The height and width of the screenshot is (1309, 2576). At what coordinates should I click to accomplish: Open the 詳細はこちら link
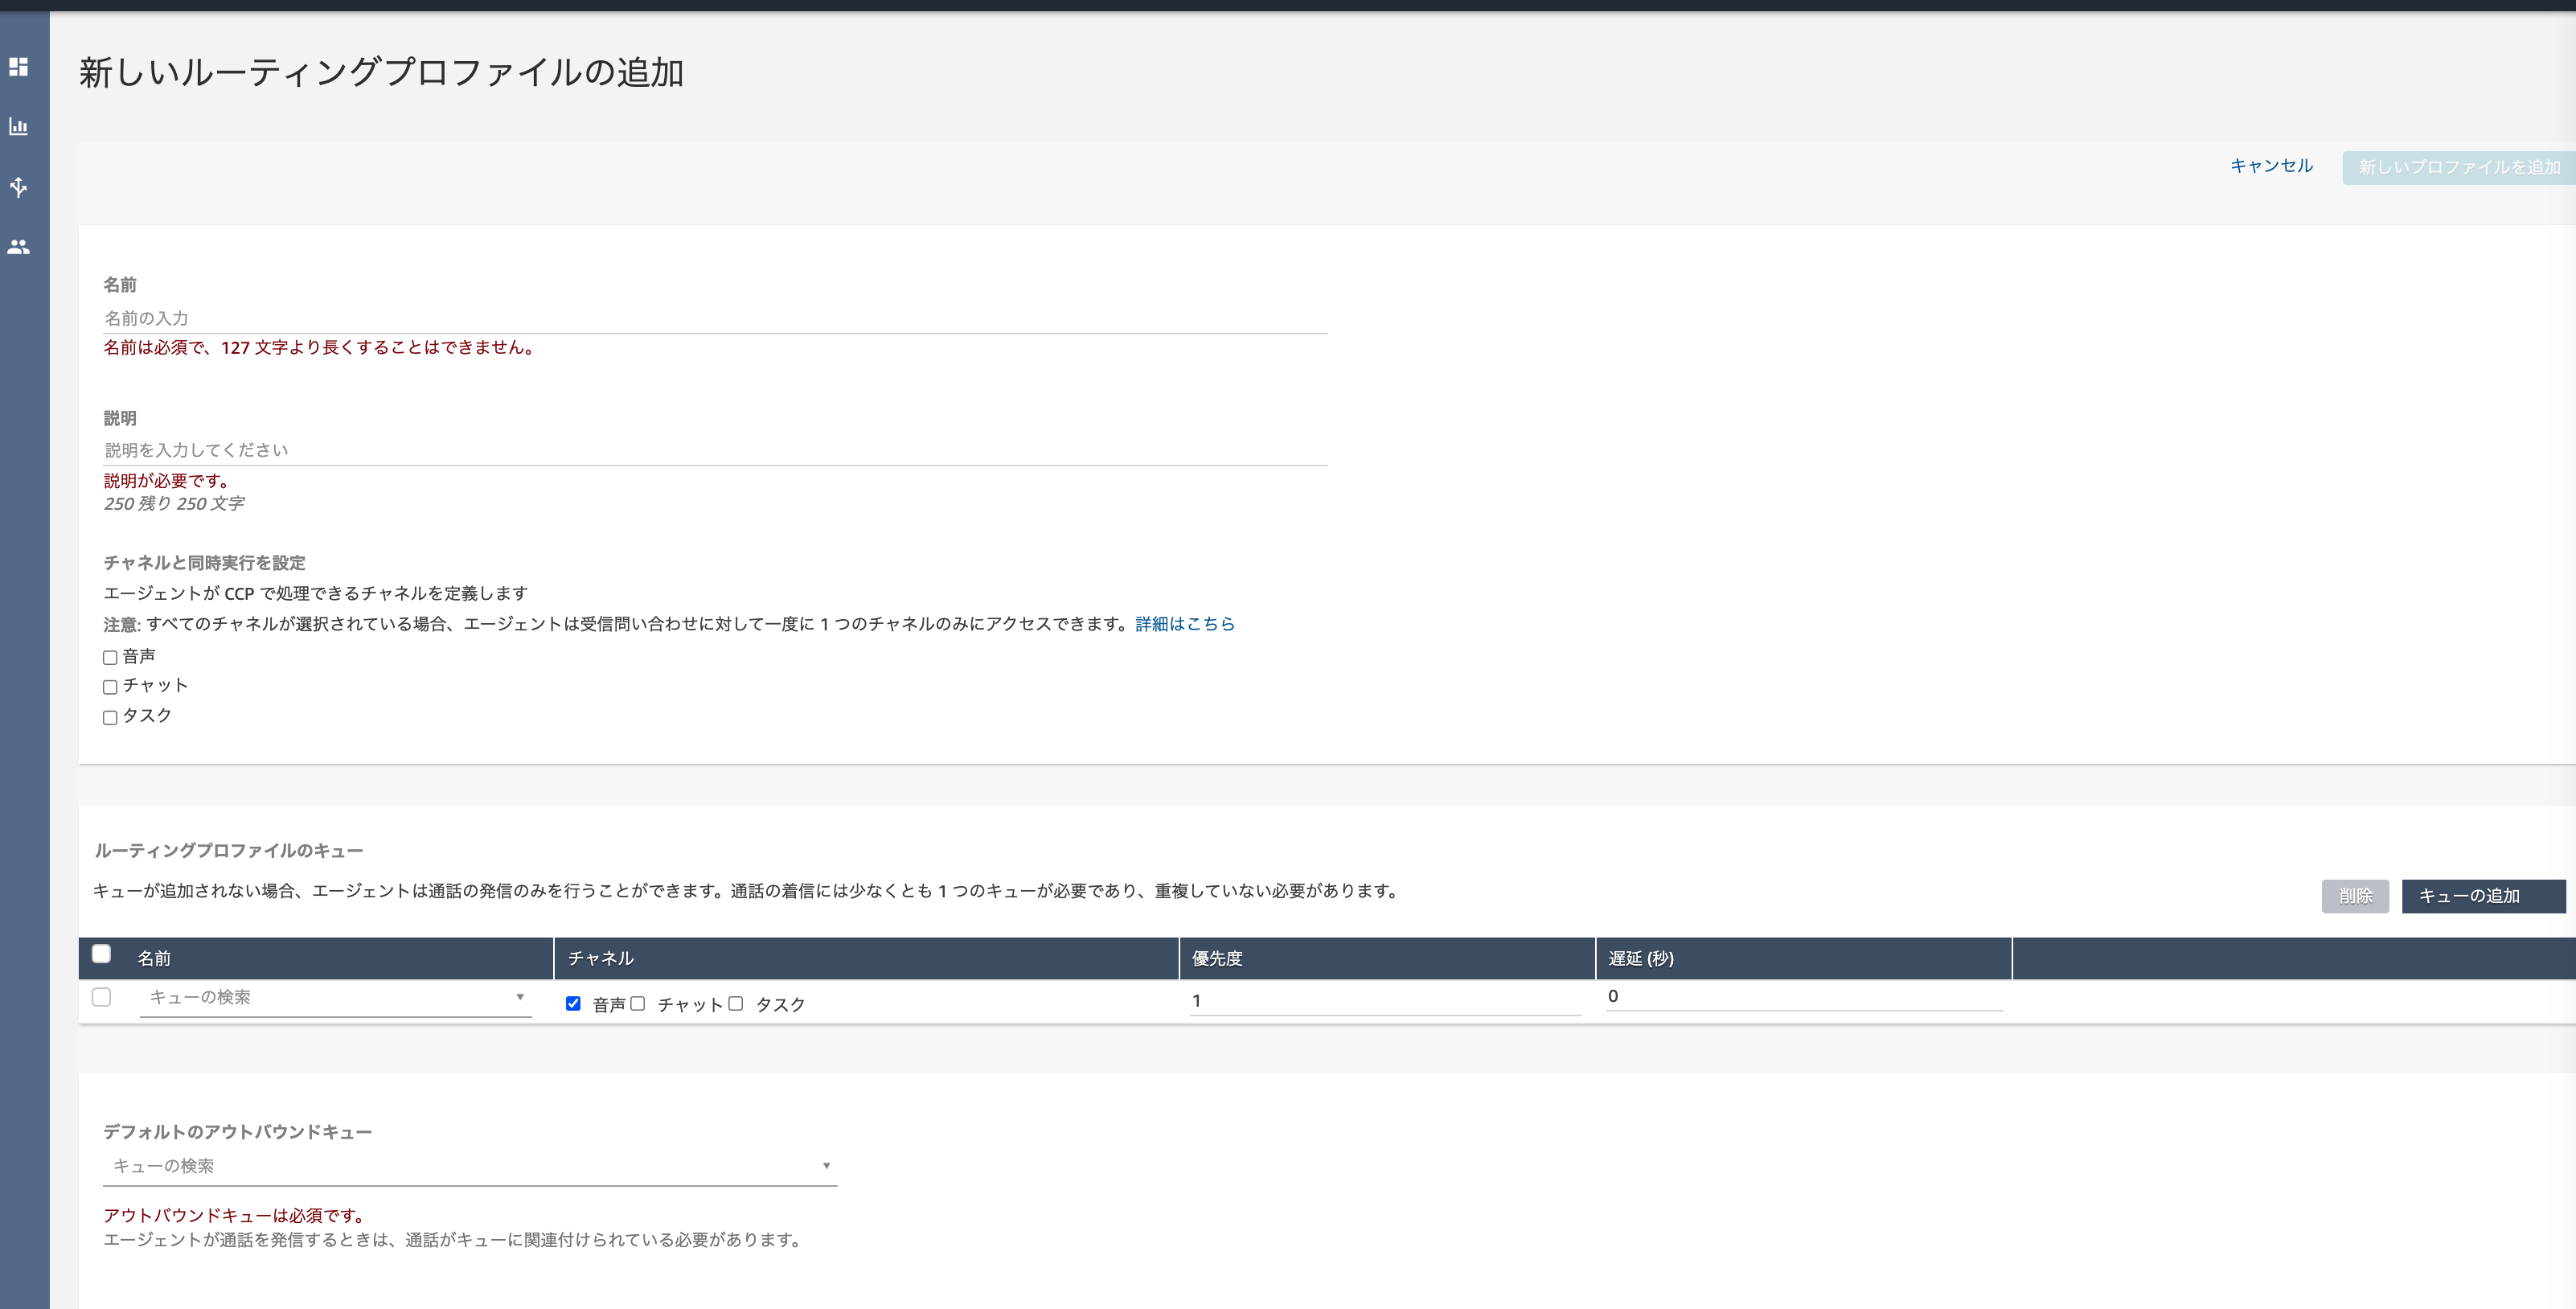[1185, 624]
